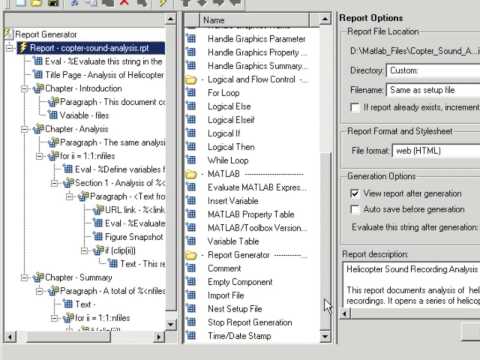Image resolution: width=480 pixels, height=360 pixels.
Task: Open the File format dropdown showing web (HTML)
Action: 436,151
